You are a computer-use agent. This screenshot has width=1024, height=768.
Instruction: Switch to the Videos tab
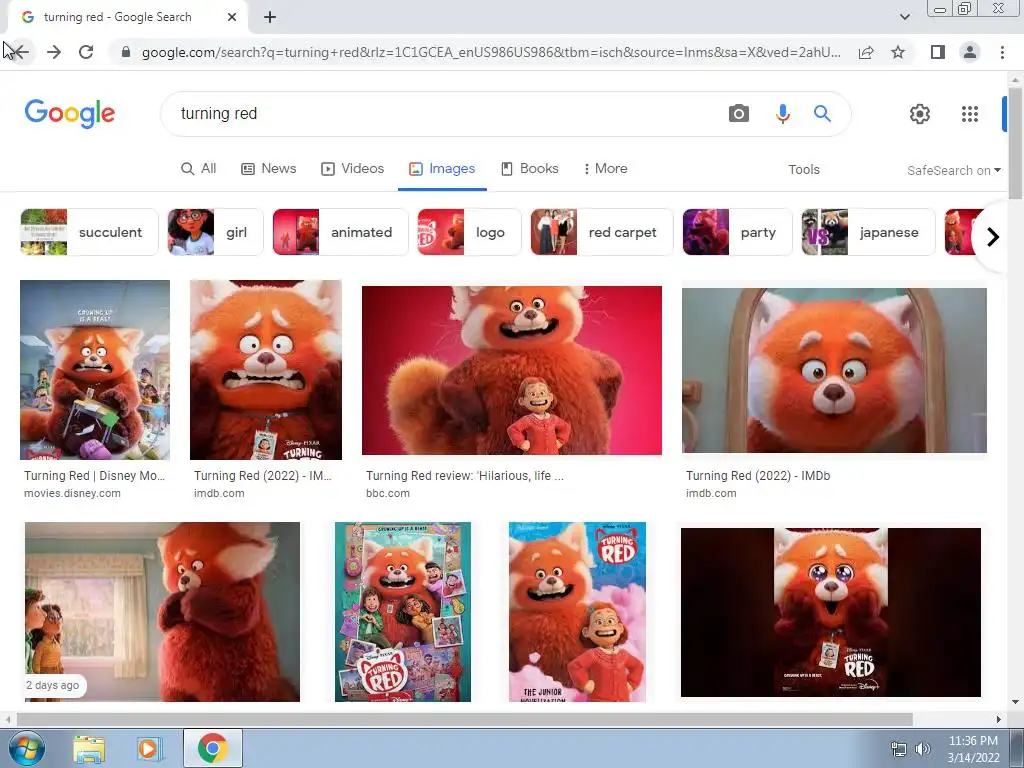pos(353,168)
